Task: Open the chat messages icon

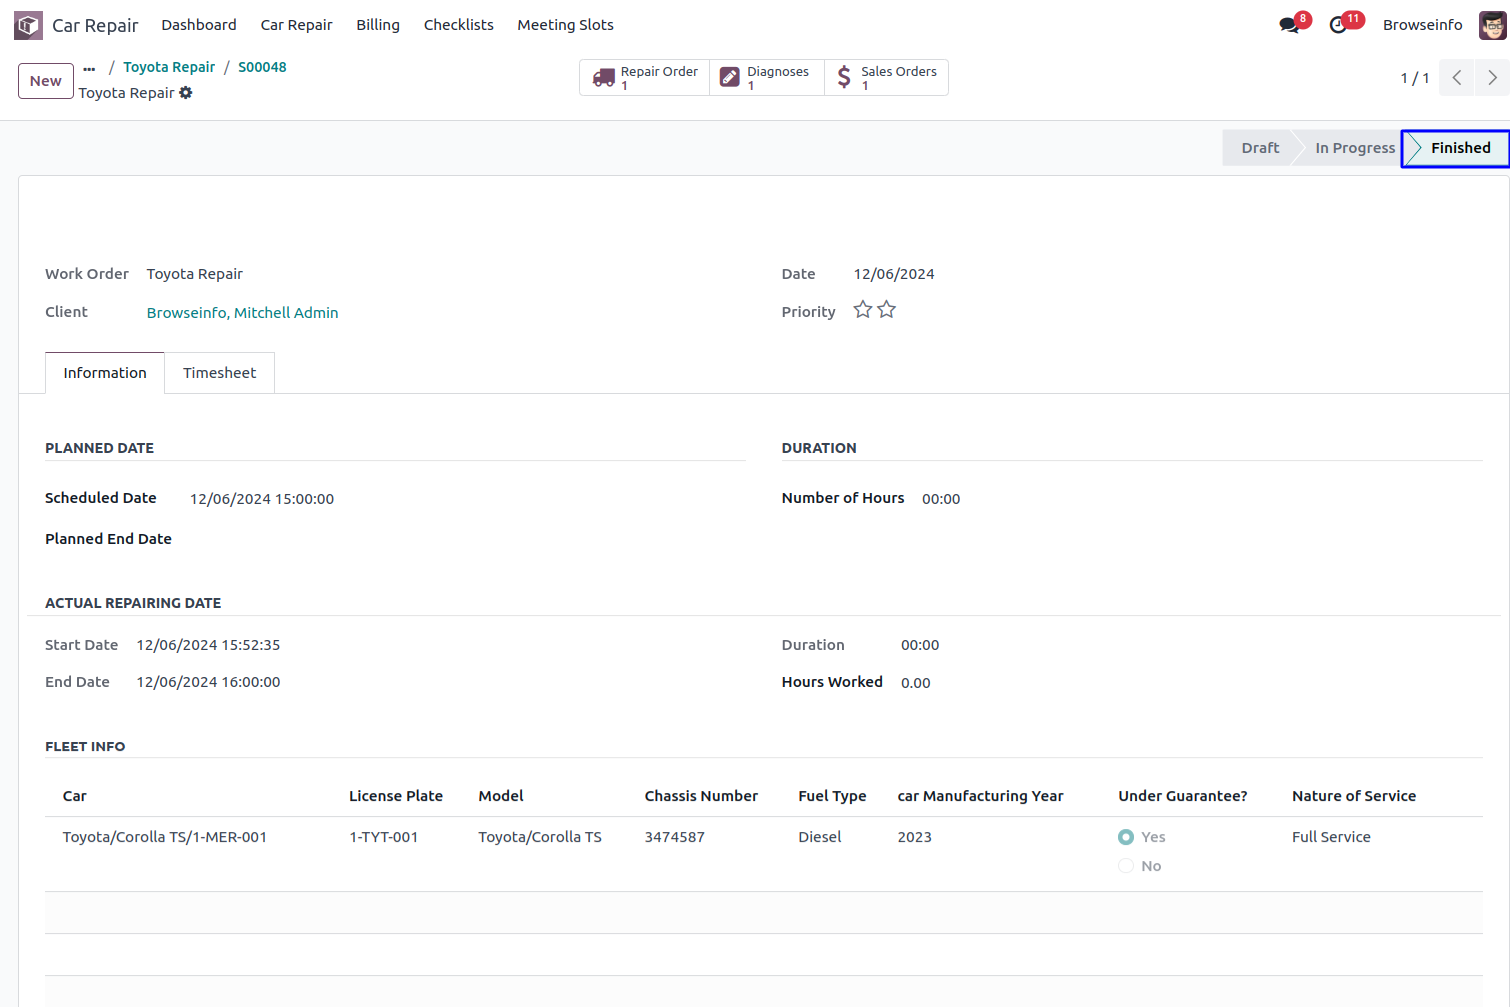Action: click(x=1289, y=25)
